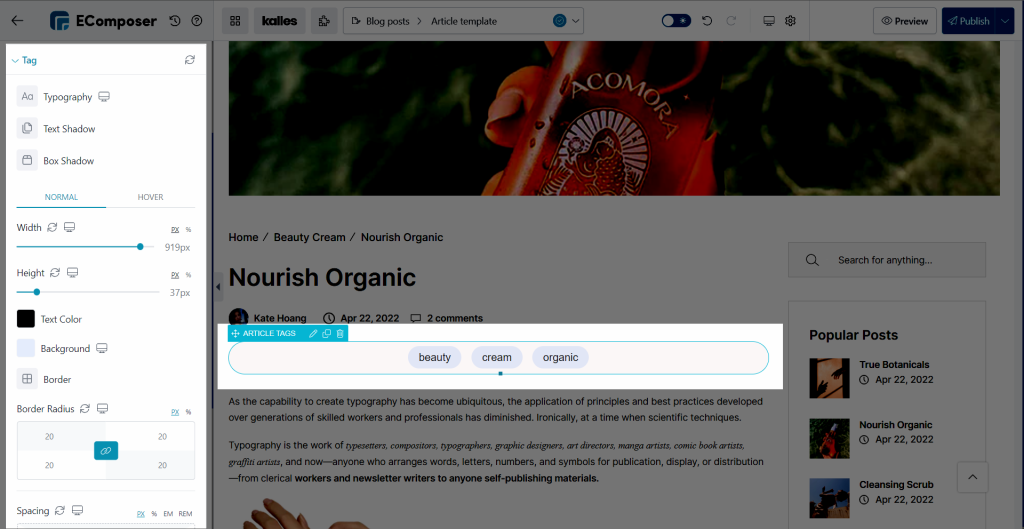Toggle the dark mode switch
This screenshot has width=1024, height=529.
676,21
